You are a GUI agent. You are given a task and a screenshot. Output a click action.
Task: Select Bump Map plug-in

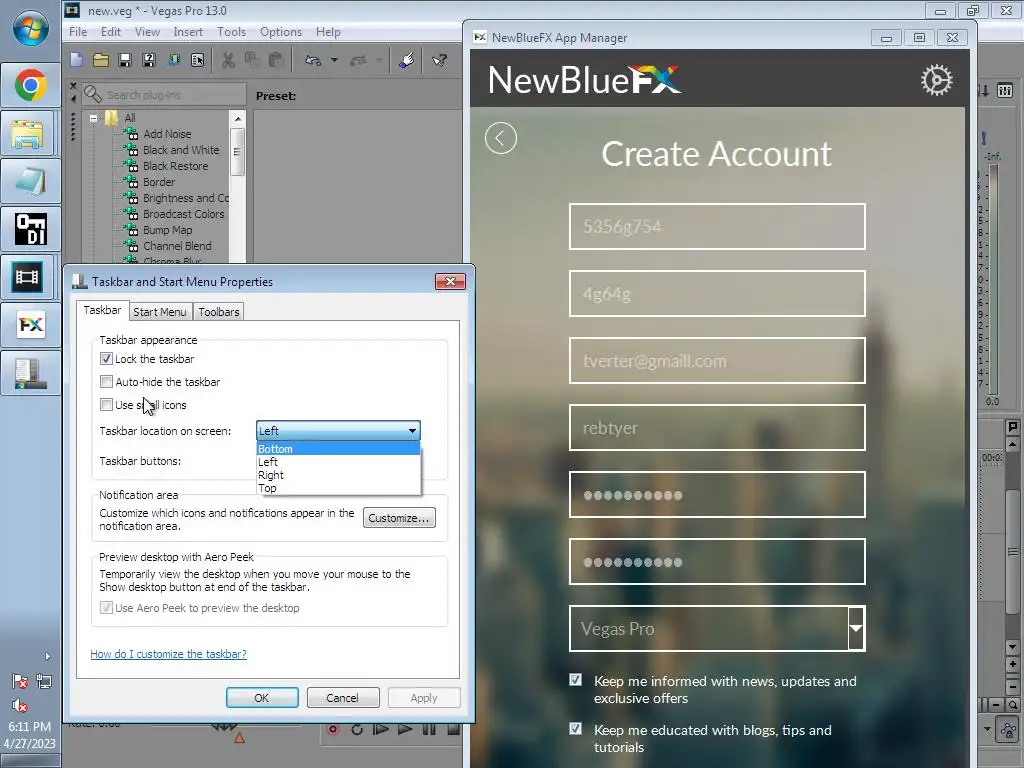[x=167, y=230]
